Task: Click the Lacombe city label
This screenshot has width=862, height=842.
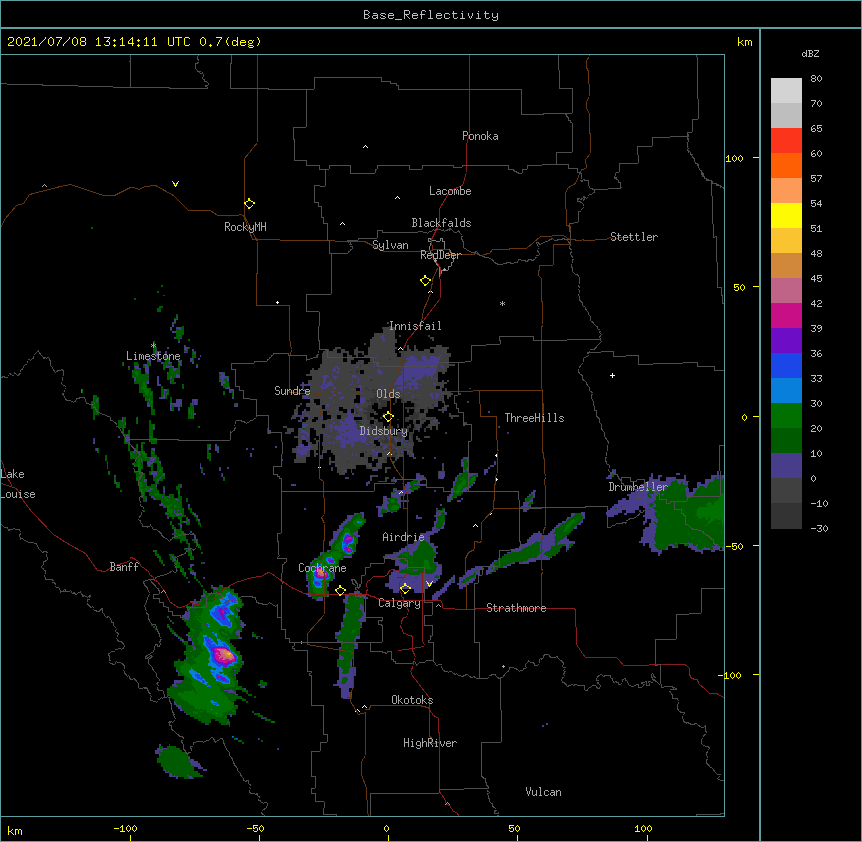Action: click(x=450, y=191)
